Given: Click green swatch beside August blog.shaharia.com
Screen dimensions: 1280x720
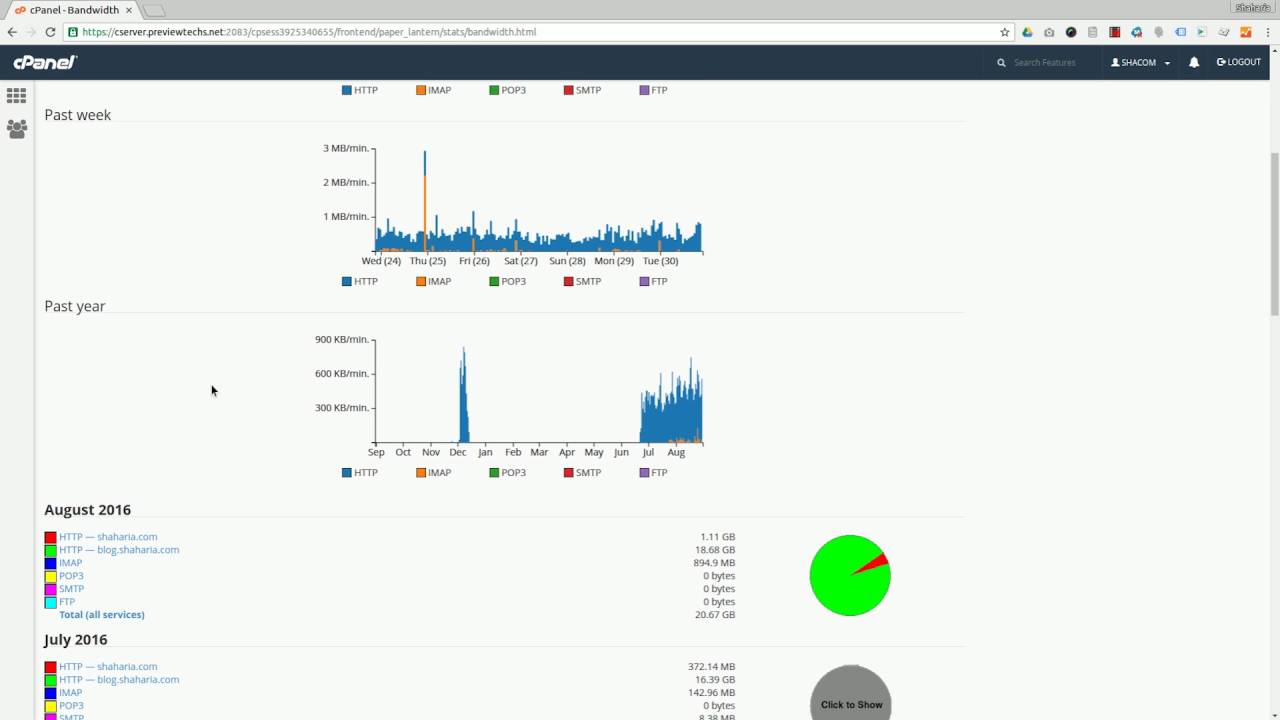Looking at the screenshot, I should pyautogui.click(x=50, y=551).
